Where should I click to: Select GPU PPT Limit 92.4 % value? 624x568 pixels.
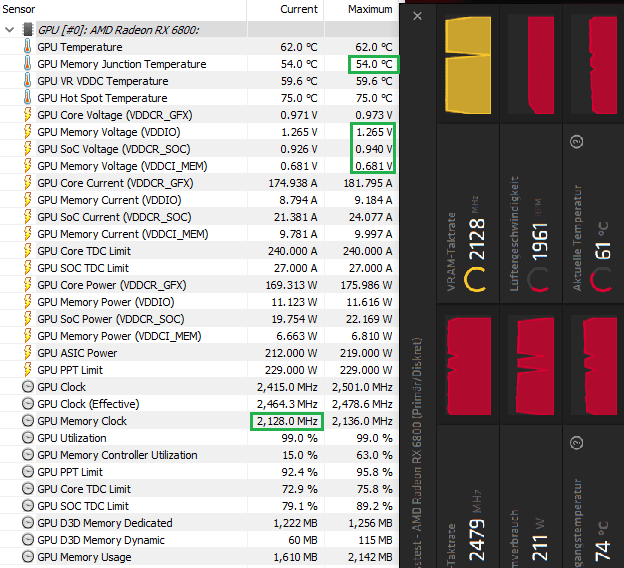299,472
